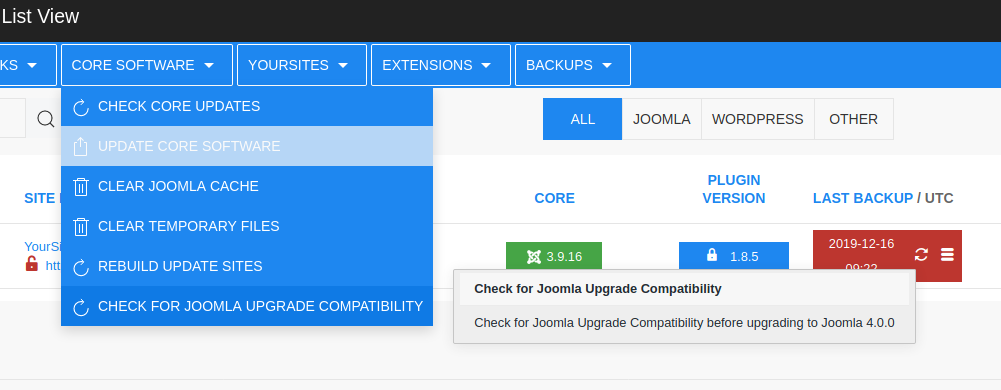Click trash icon beside Clear Temporary Files

coord(80,227)
